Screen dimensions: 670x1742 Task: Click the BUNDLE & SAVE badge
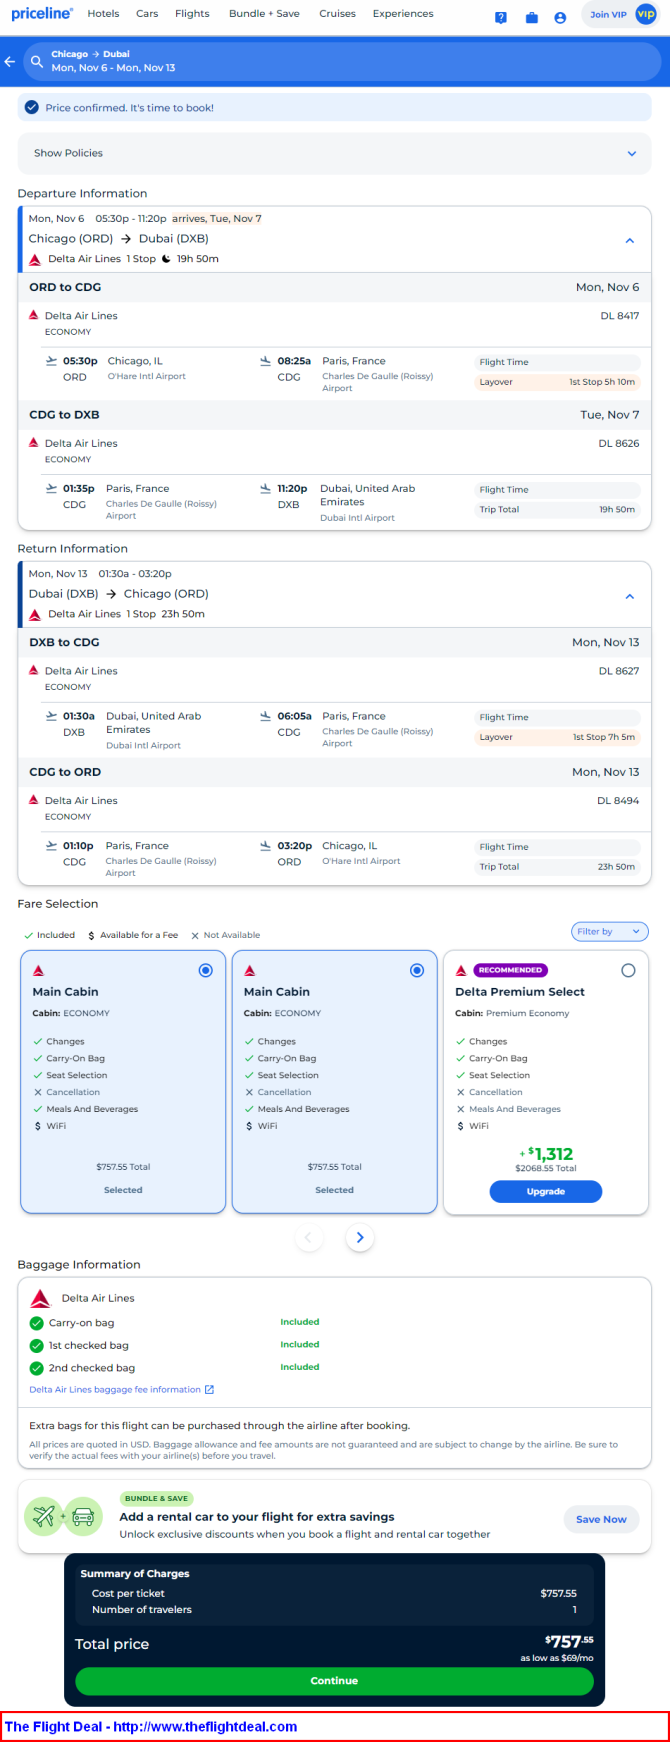point(157,1498)
